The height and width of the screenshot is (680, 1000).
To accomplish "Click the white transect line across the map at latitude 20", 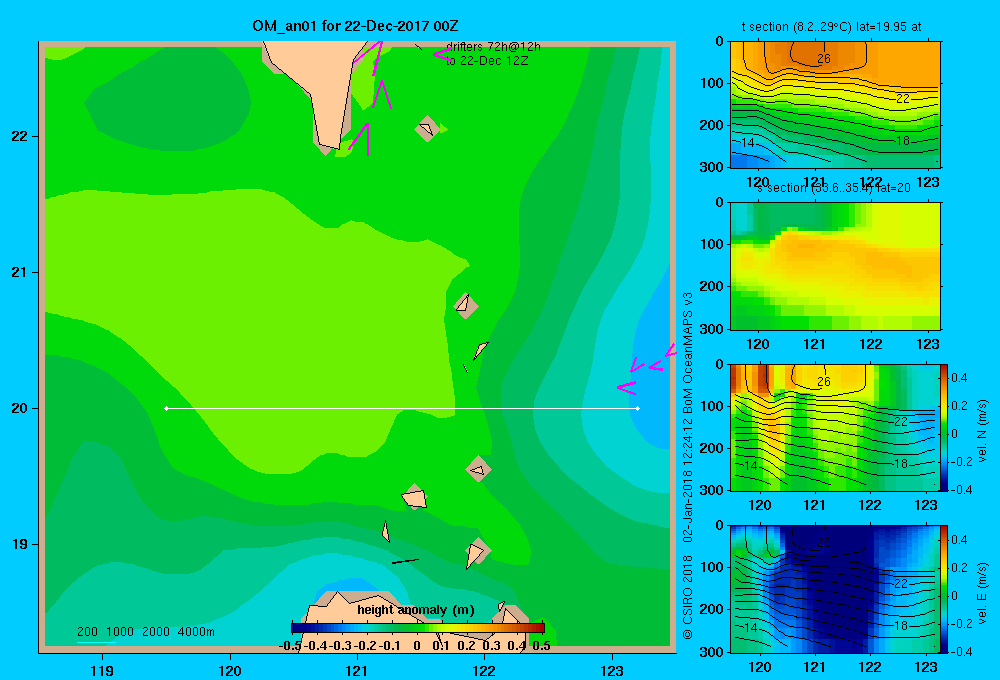I will [x=402, y=408].
